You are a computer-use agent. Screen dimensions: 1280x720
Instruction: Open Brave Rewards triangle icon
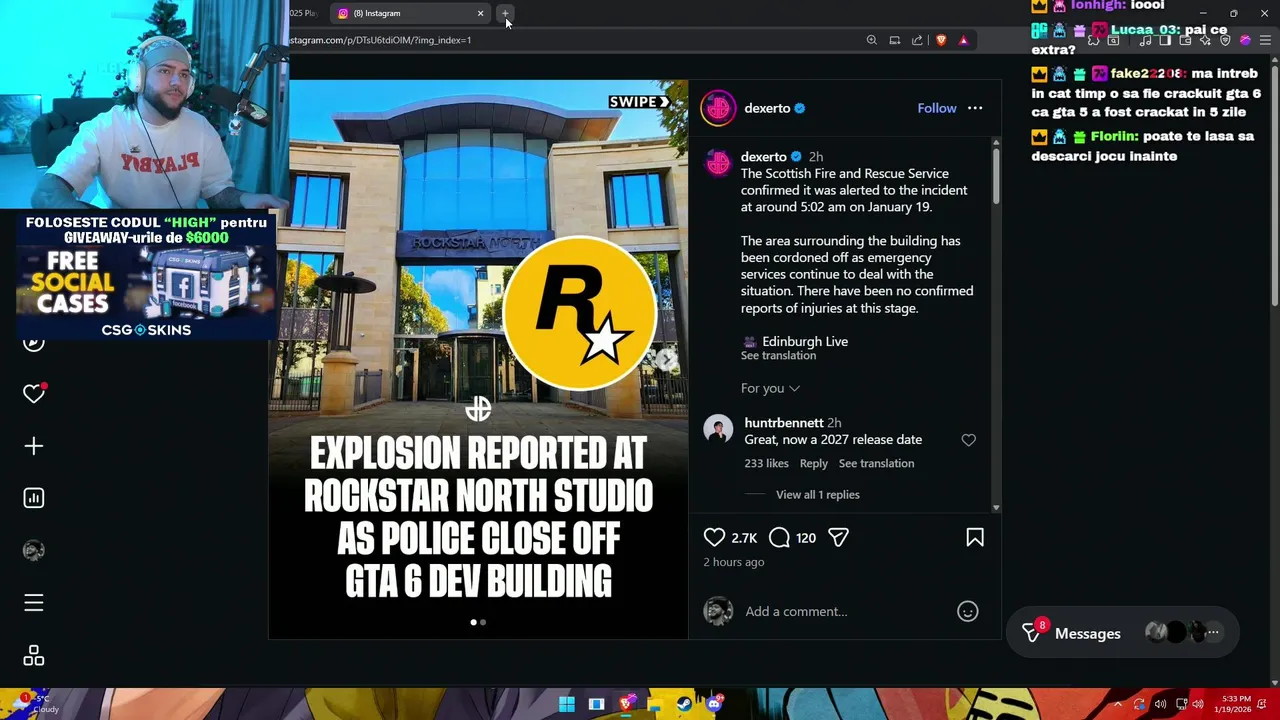click(963, 40)
